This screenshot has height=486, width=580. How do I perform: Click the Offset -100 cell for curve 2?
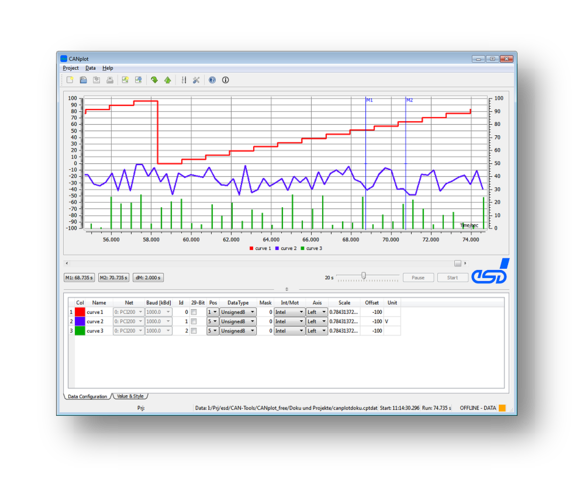coord(372,321)
